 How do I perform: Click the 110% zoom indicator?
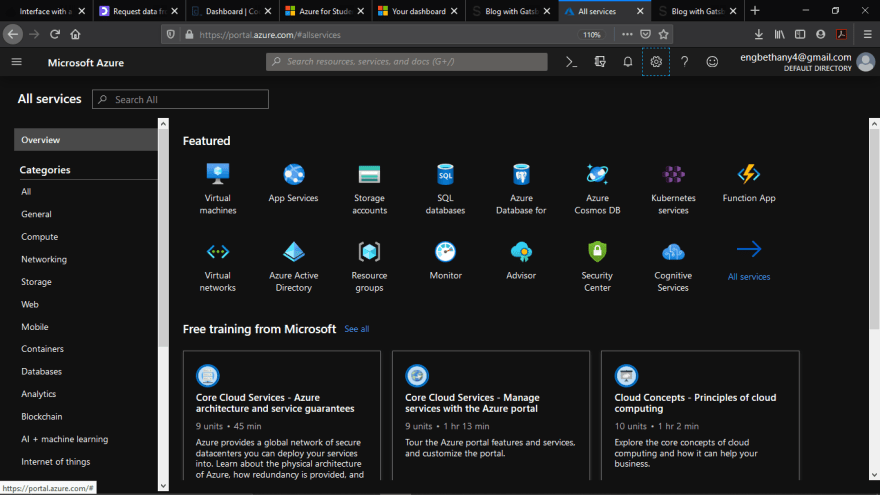[x=592, y=34]
